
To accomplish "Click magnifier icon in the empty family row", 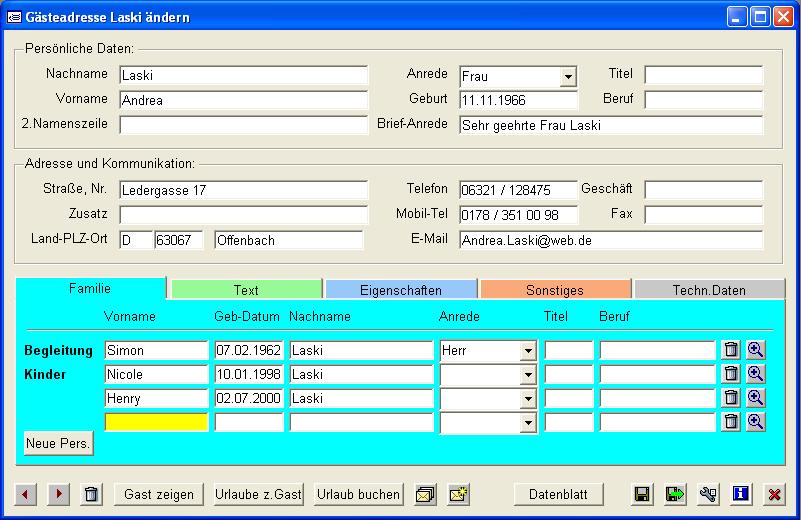I will click(x=756, y=422).
